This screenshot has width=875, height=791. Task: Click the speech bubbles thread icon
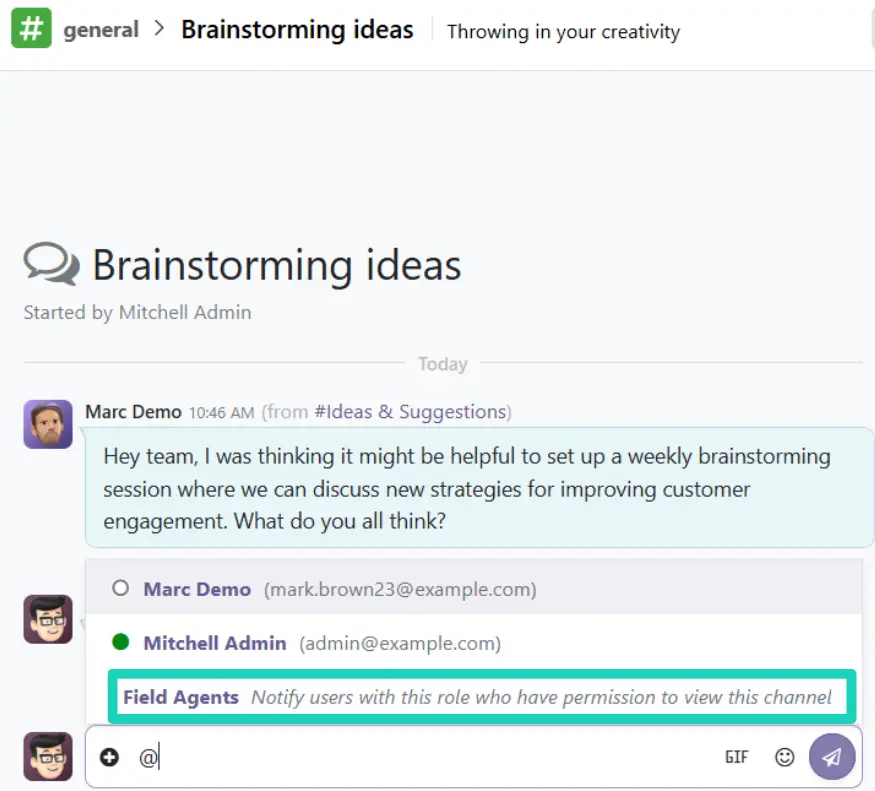coord(51,265)
